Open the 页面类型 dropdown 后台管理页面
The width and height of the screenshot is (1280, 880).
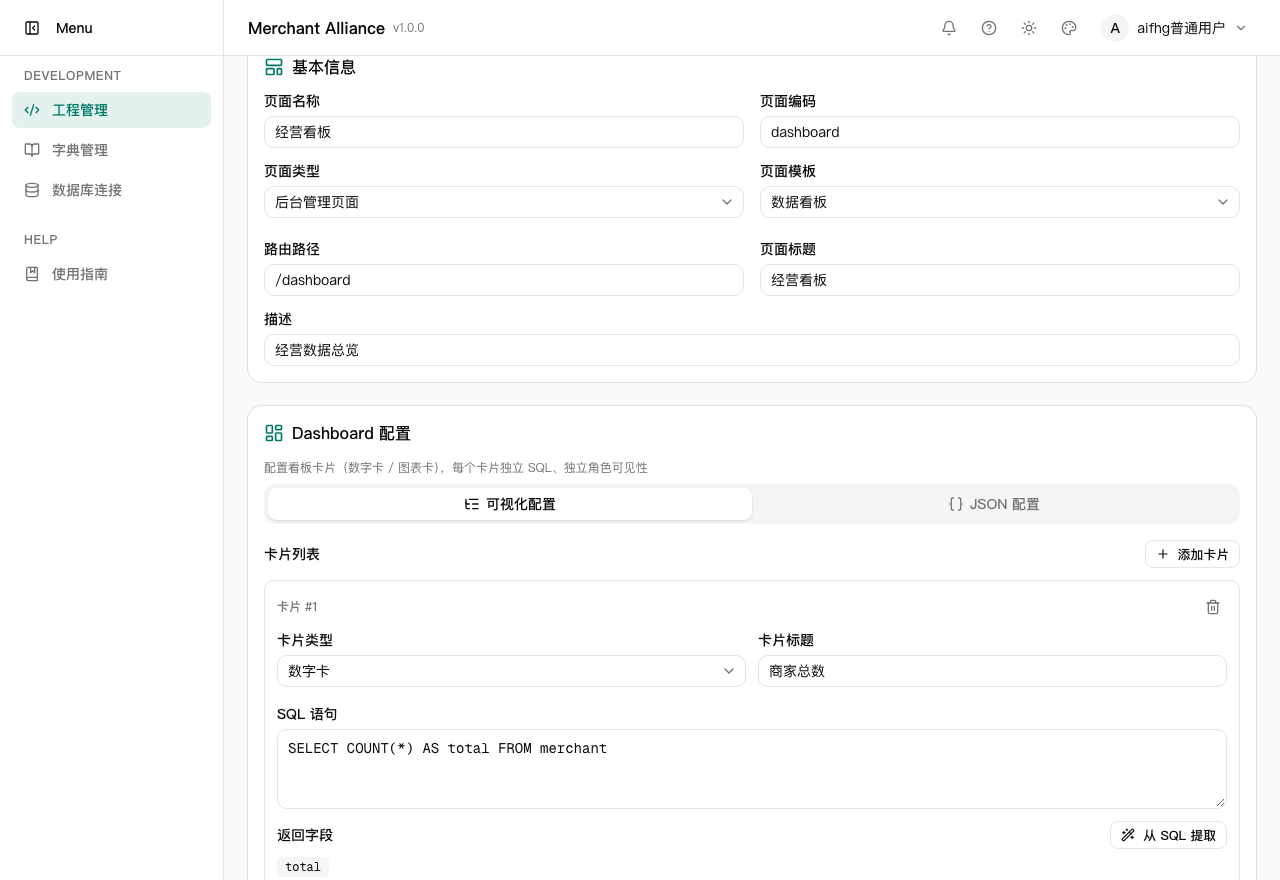pos(504,202)
